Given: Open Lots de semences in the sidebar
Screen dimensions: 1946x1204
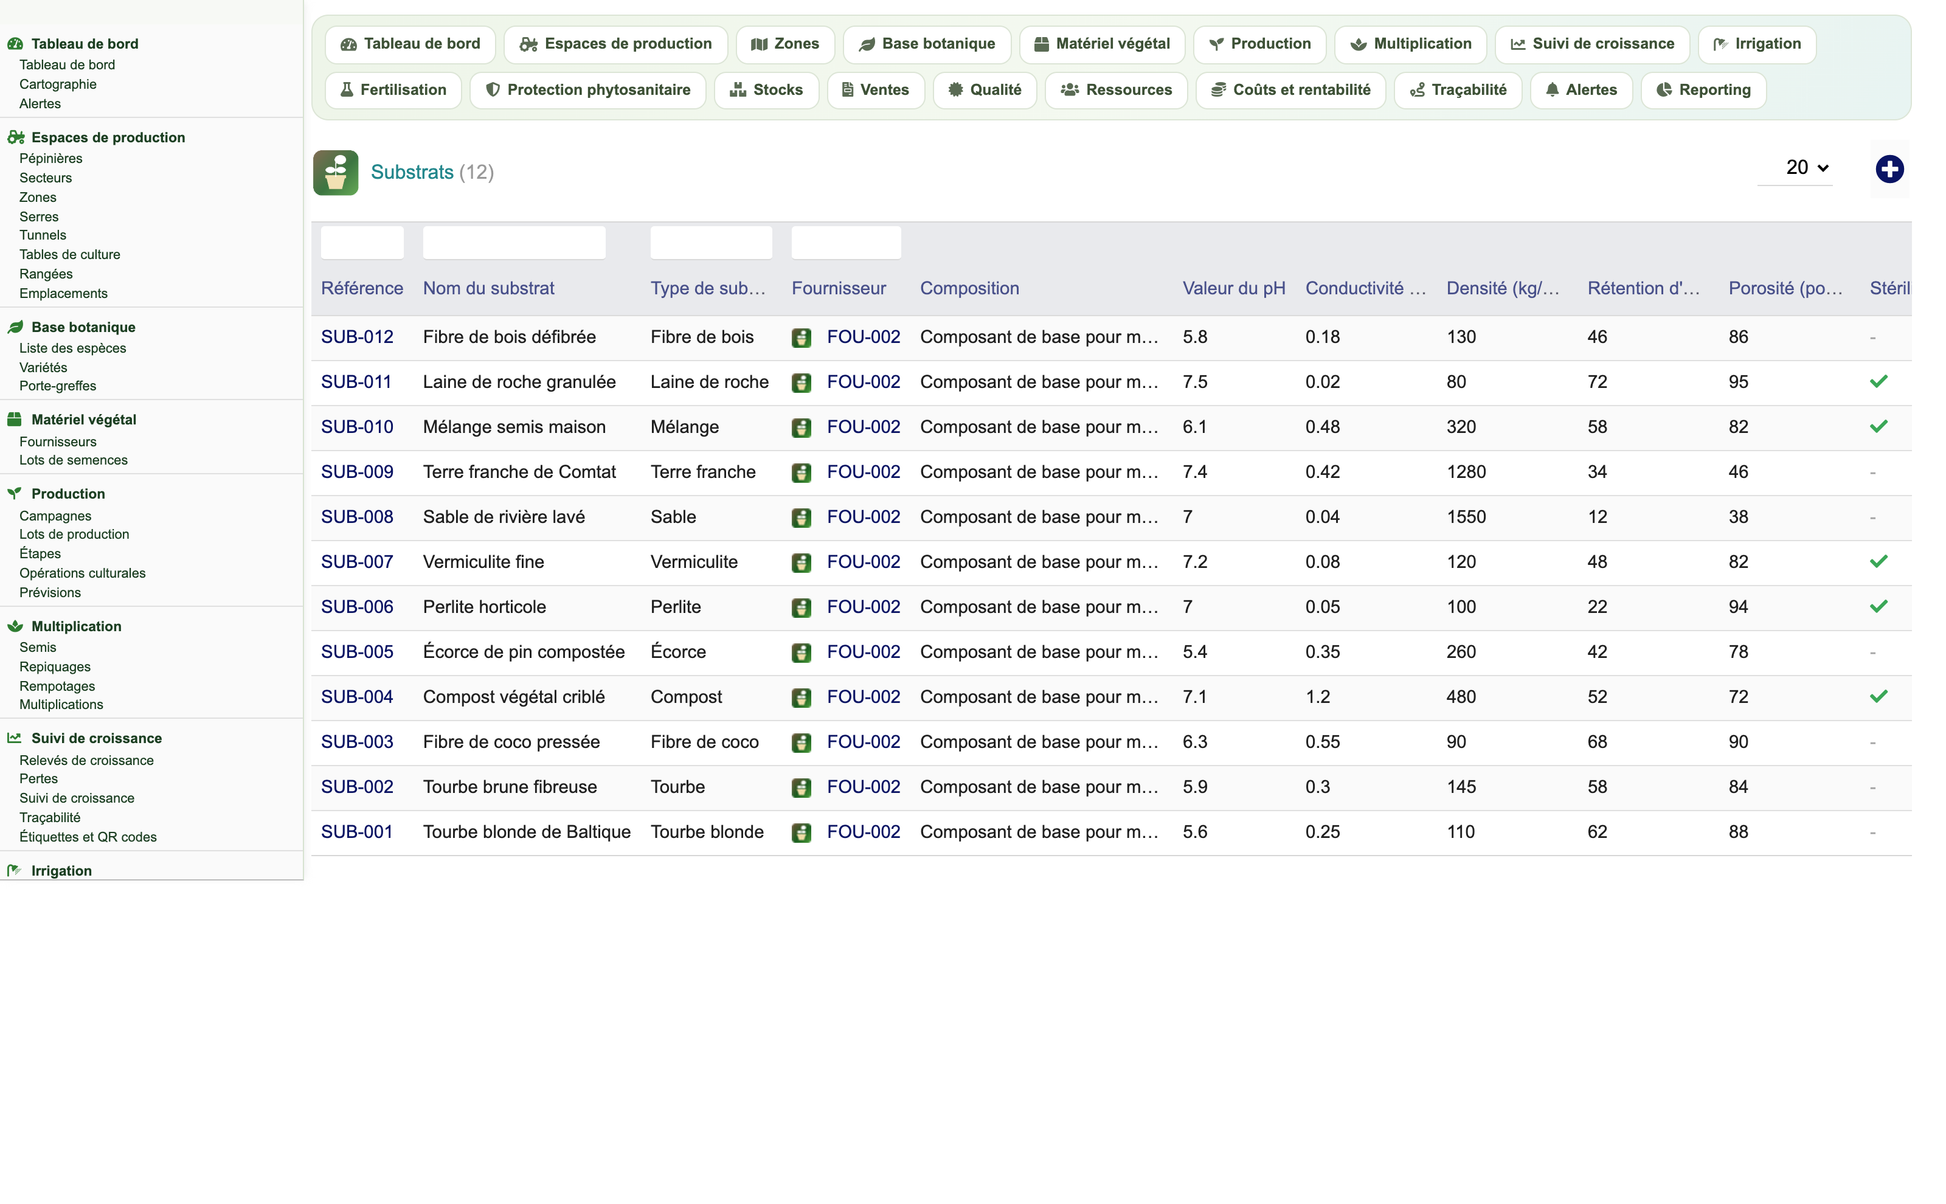Looking at the screenshot, I should [74, 460].
